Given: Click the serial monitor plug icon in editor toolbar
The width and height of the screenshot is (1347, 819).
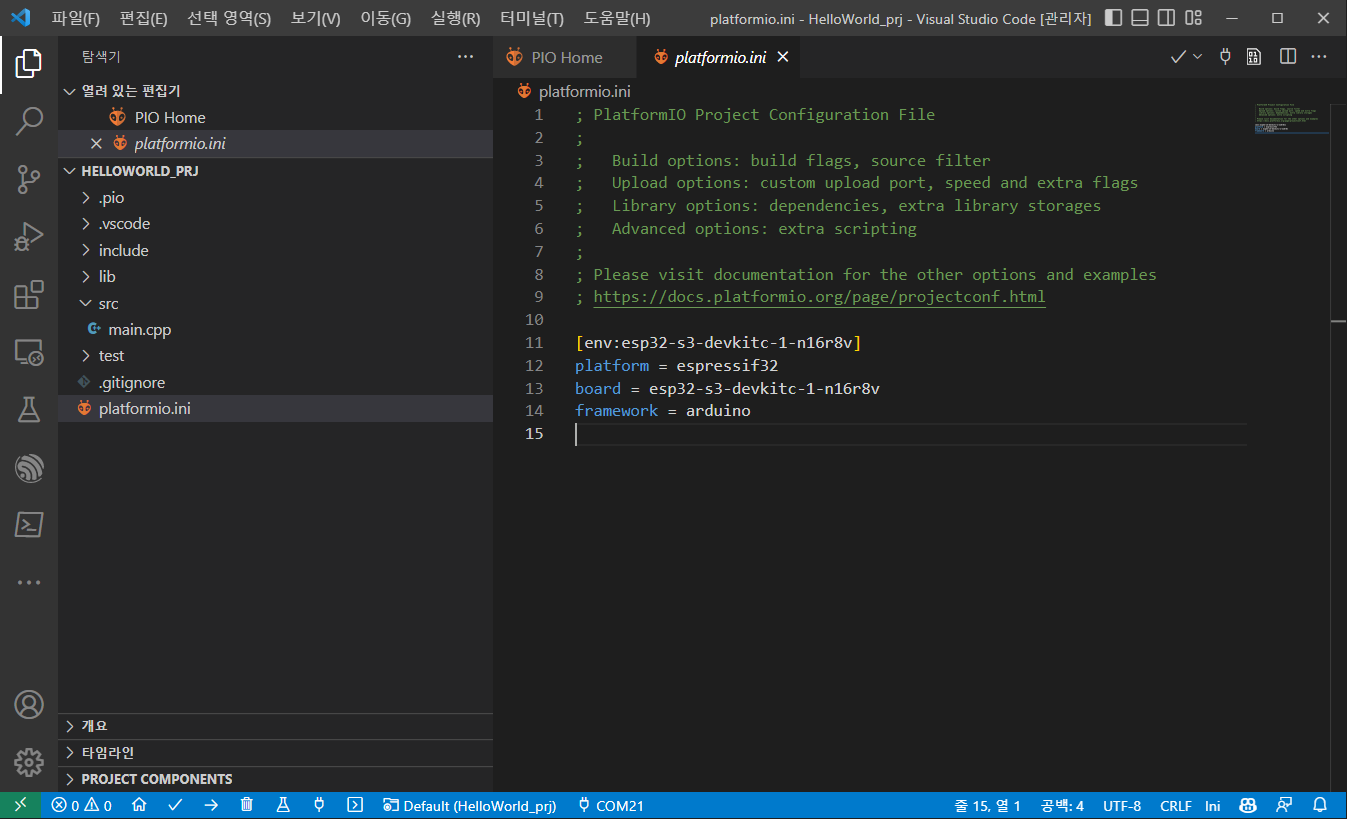Looking at the screenshot, I should [x=1225, y=57].
